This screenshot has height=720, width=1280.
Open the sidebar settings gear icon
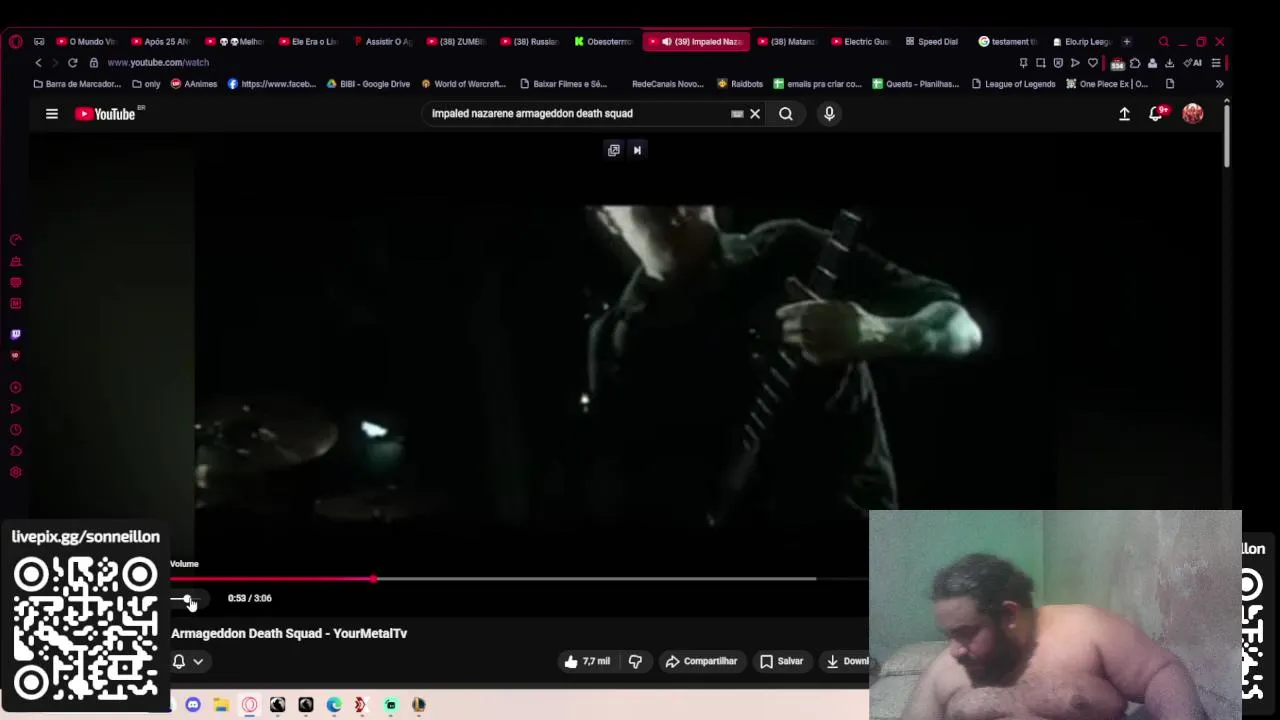[15, 473]
